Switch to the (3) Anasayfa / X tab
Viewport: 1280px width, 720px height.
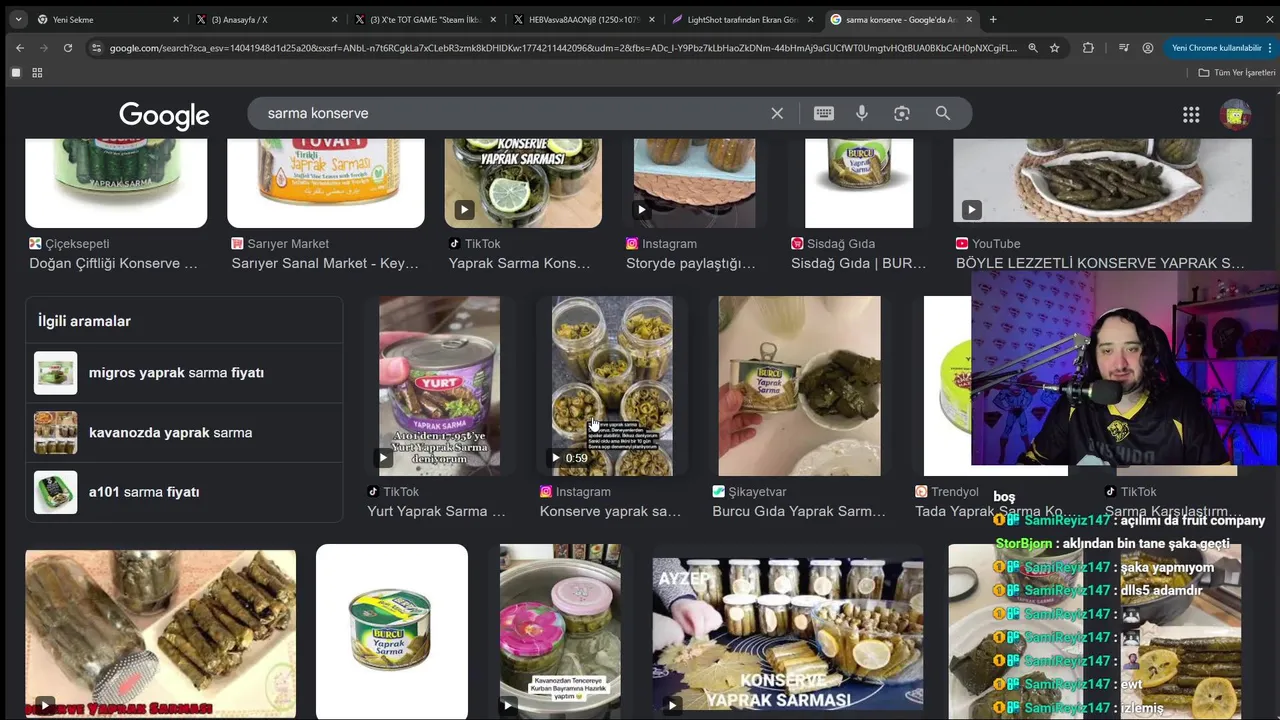(265, 19)
